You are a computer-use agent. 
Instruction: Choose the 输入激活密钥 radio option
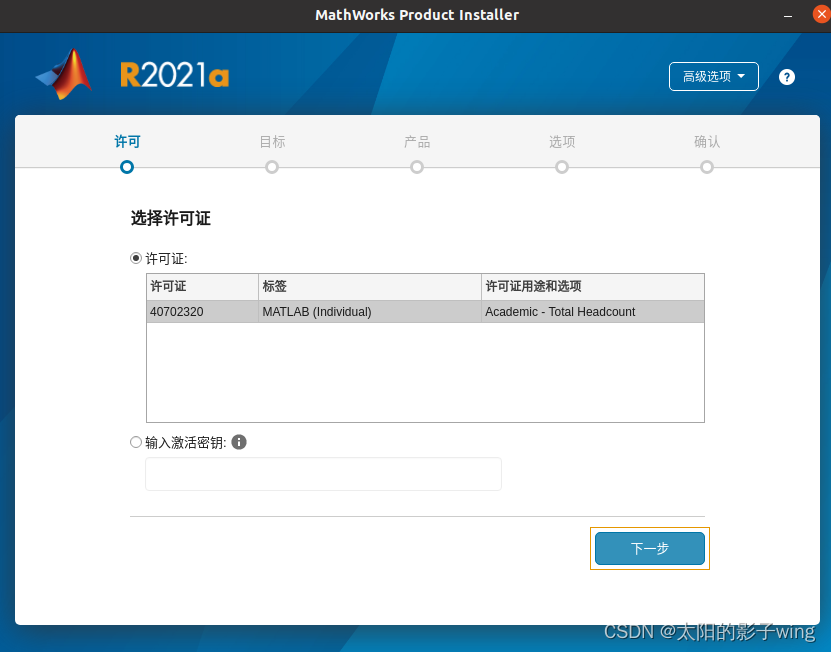click(136, 442)
